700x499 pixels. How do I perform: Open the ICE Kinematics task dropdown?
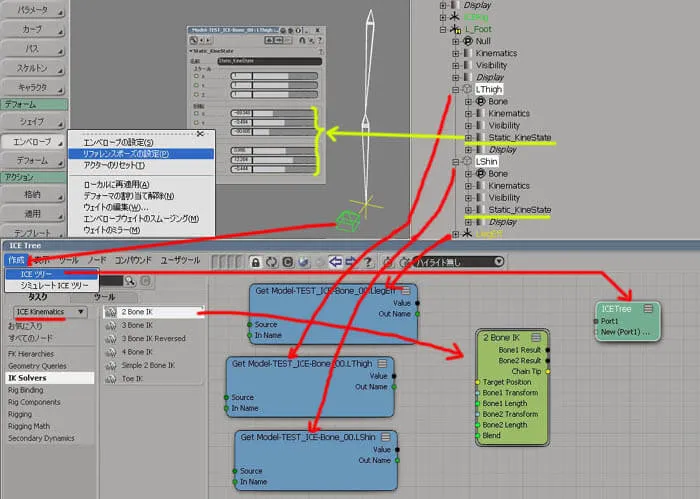click(x=50, y=312)
